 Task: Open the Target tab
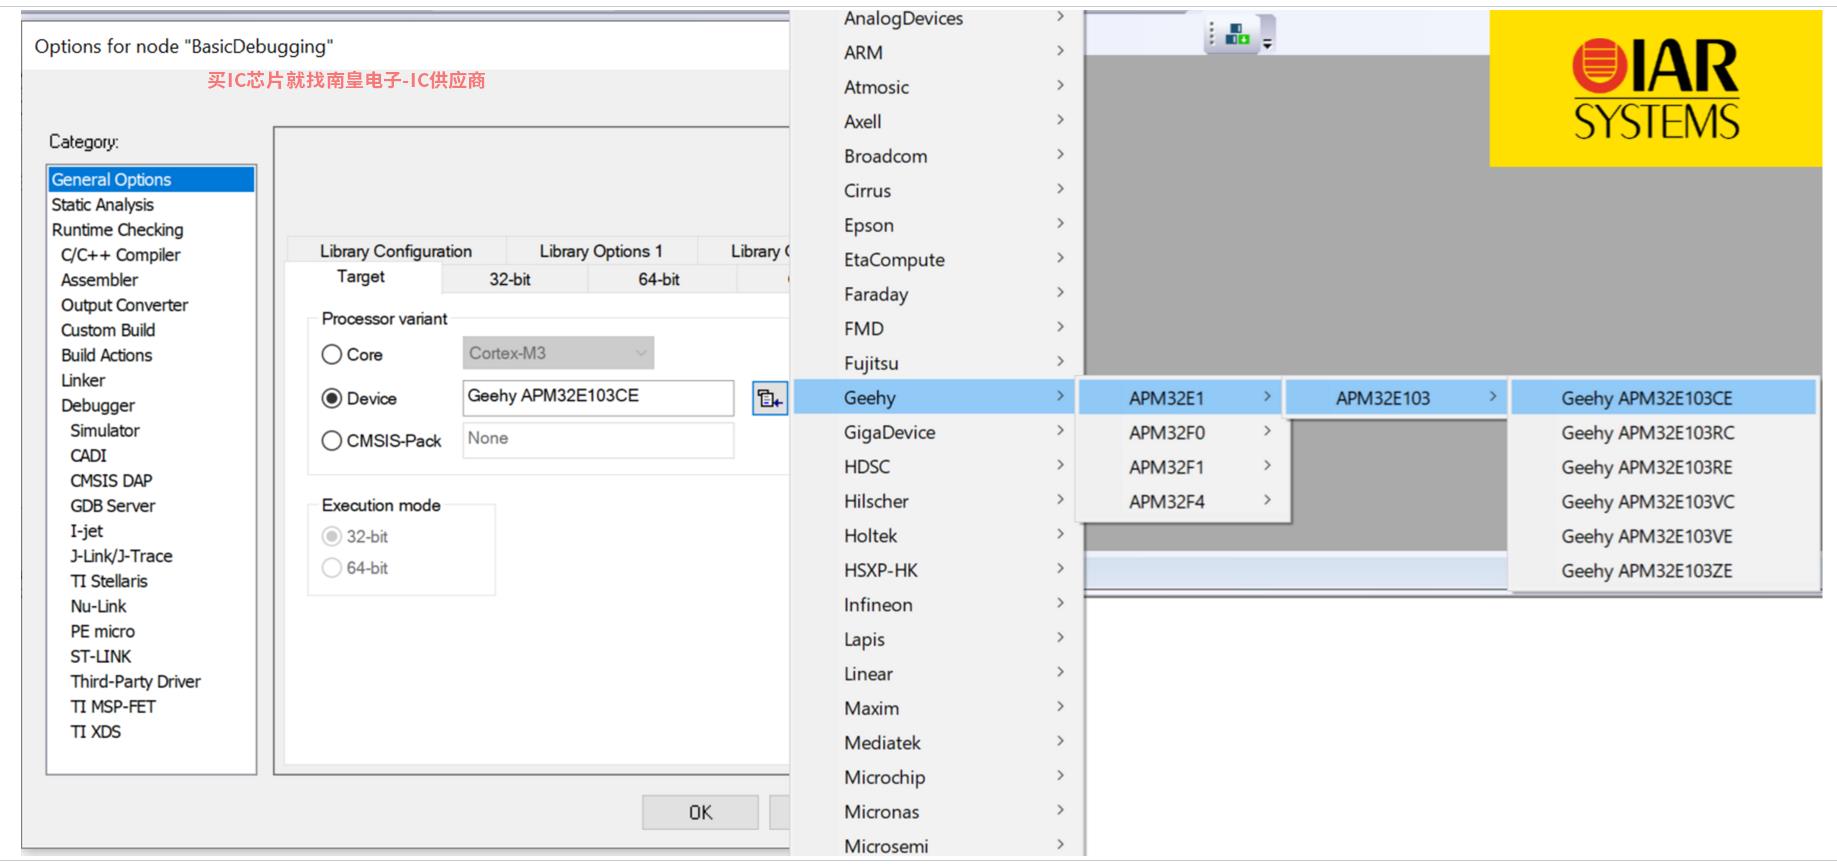(x=361, y=277)
